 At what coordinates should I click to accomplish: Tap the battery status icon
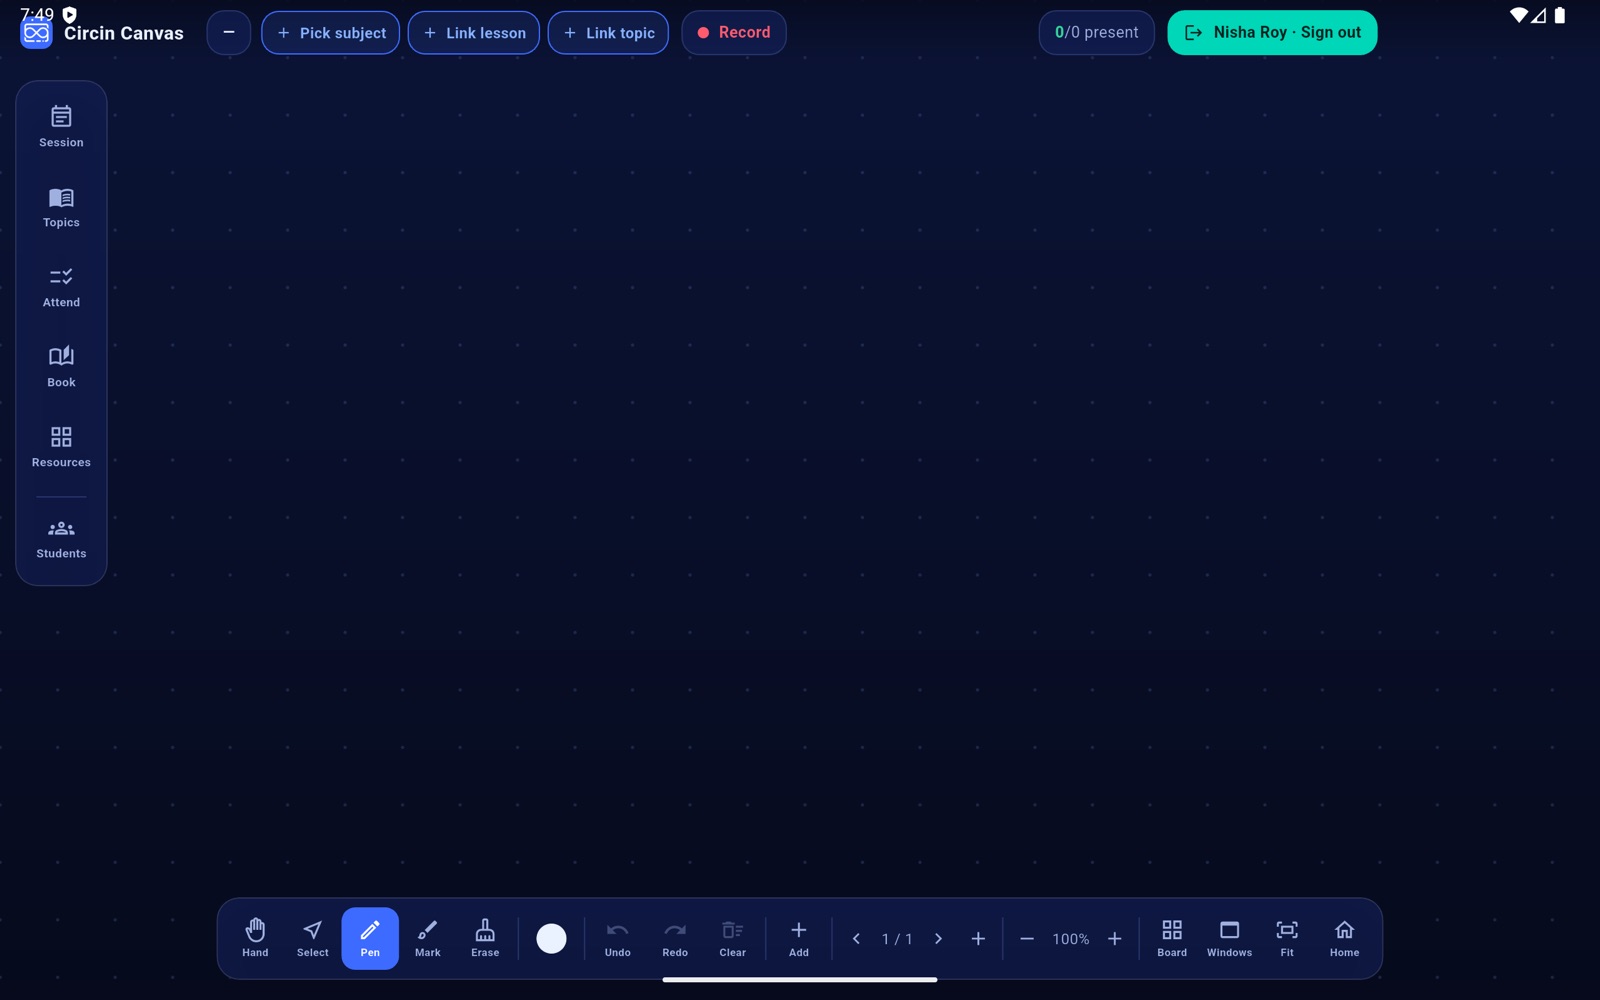coord(1559,15)
